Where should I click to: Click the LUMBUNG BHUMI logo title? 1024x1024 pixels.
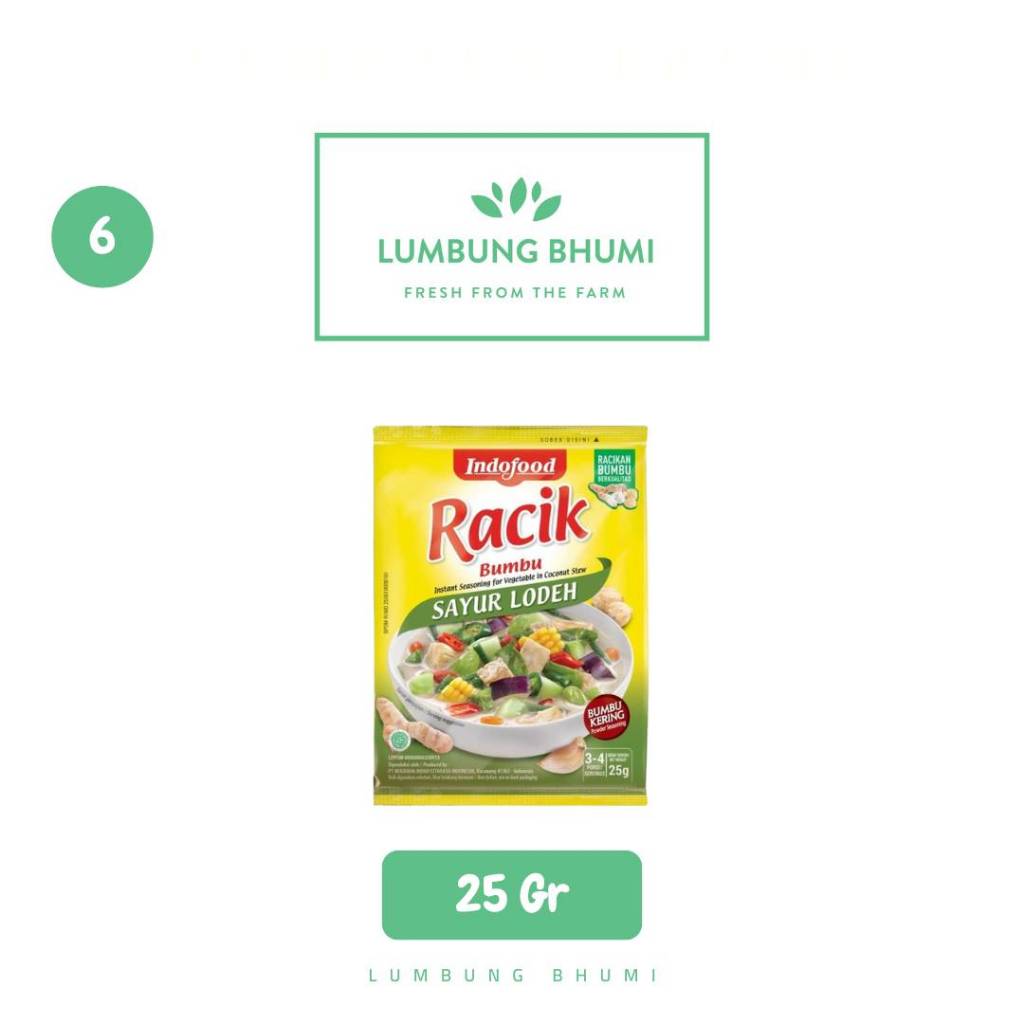[x=516, y=252]
